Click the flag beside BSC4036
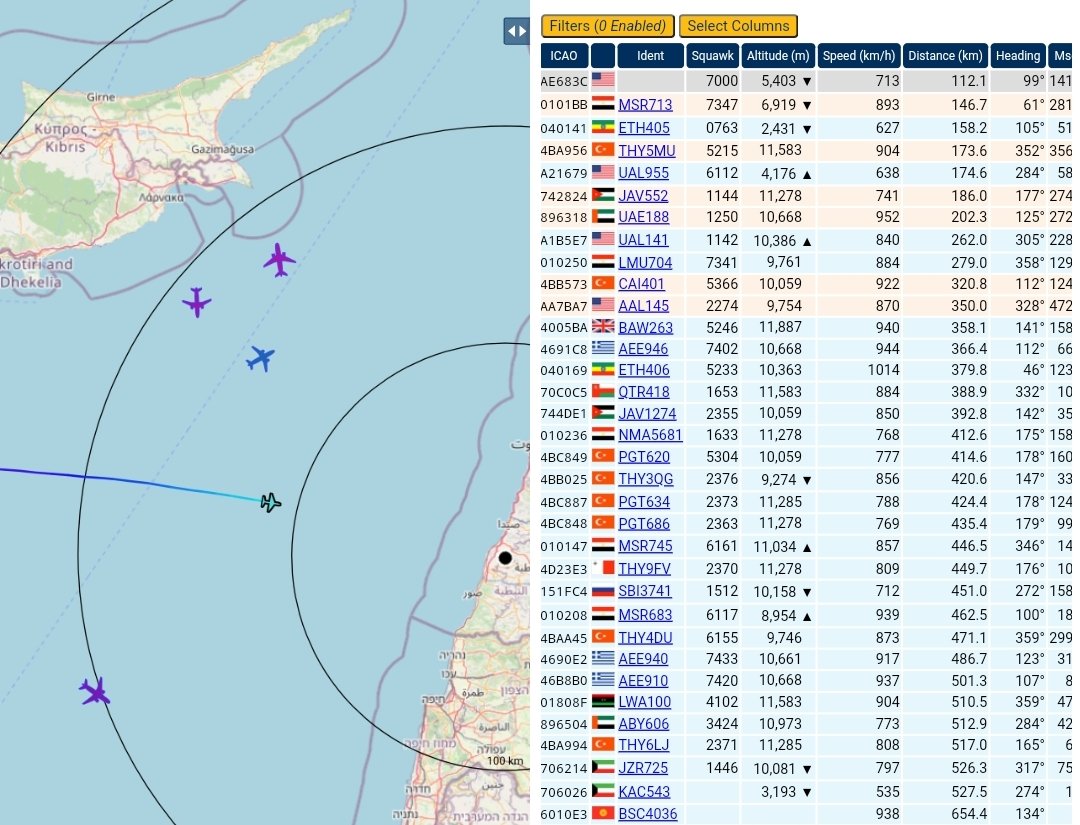The height and width of the screenshot is (825, 1080). click(603, 813)
